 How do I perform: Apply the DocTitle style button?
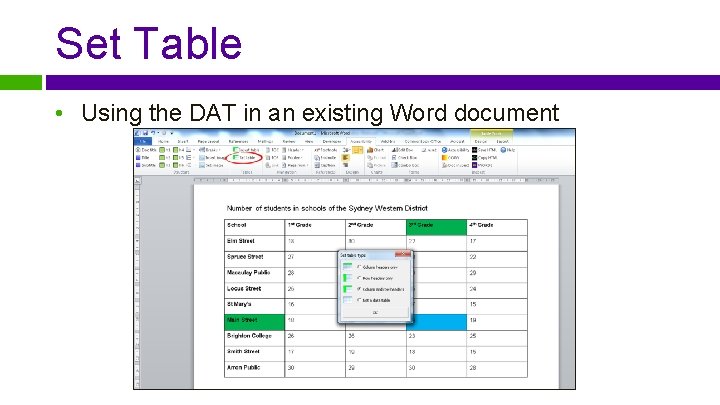[146, 150]
